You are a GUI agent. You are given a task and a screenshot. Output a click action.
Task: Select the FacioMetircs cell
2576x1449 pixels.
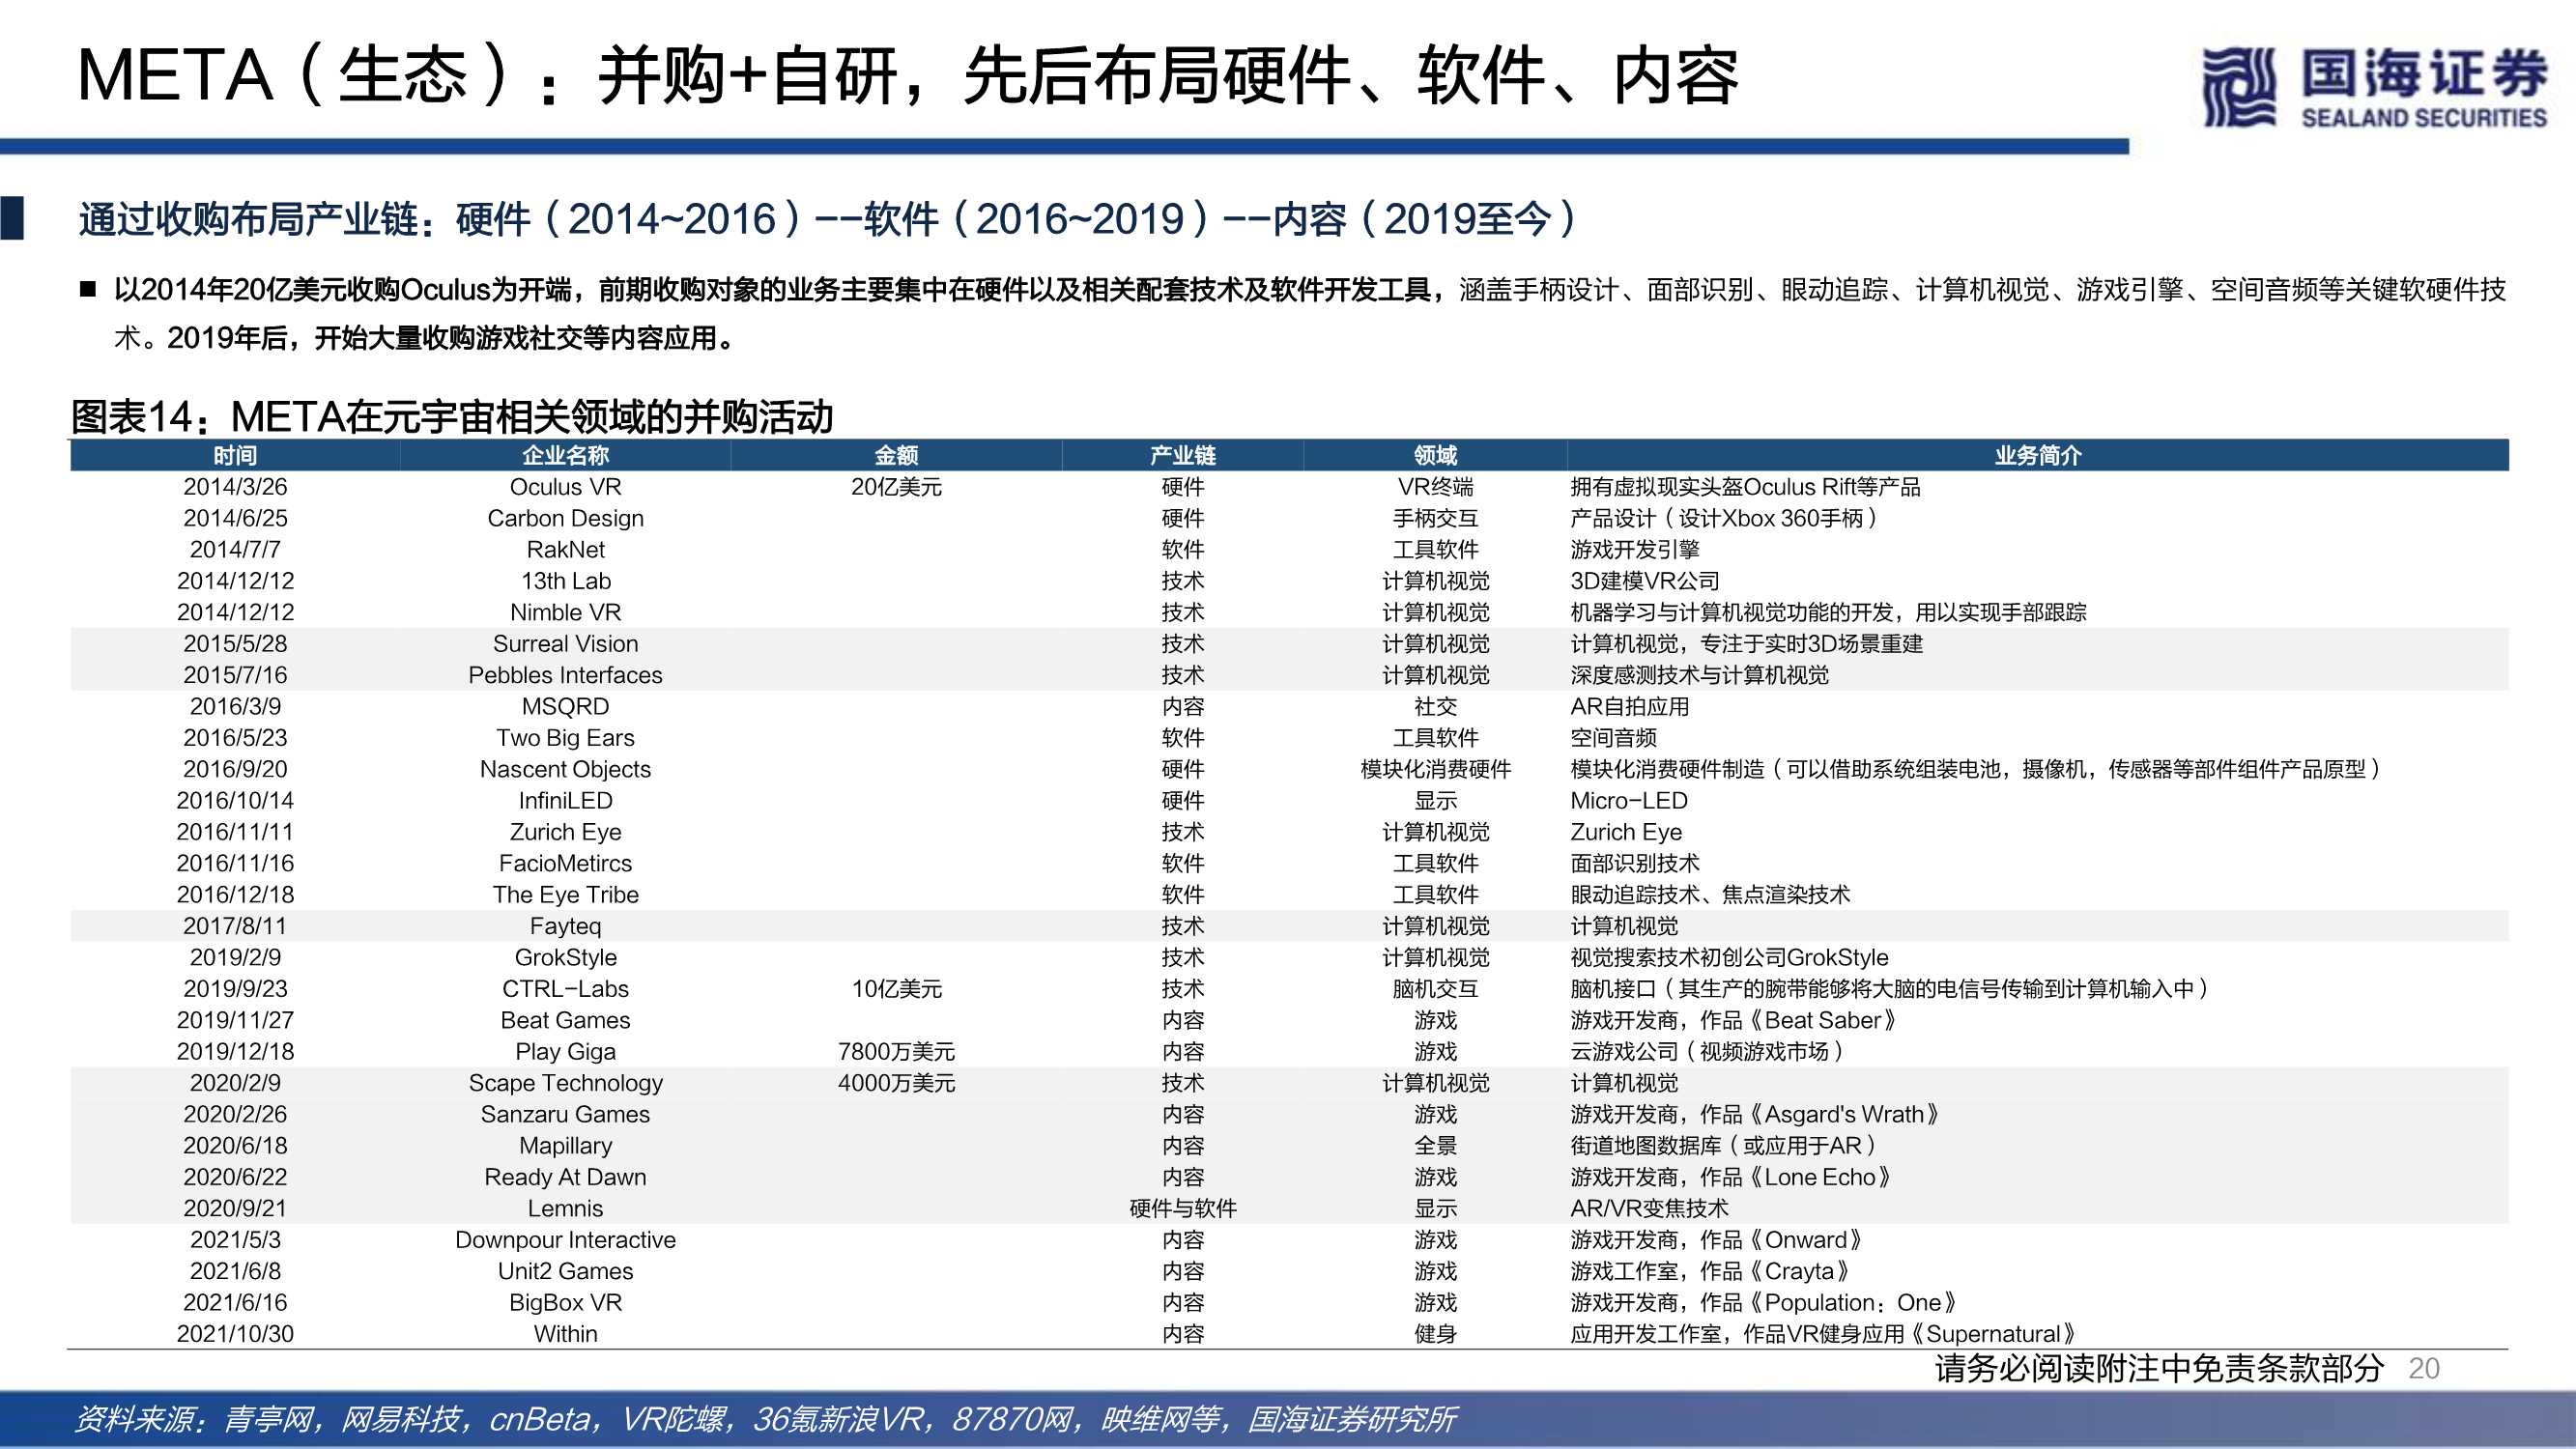click(565, 863)
